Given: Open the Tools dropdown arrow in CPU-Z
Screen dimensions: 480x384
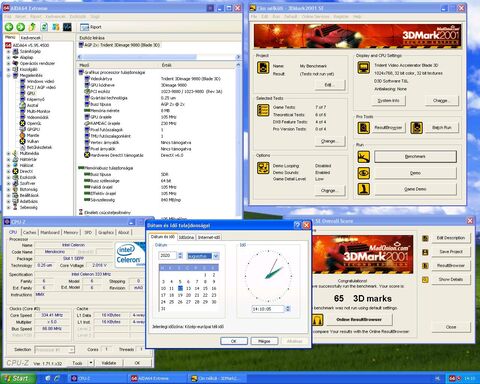Looking at the screenshot, I should click(91, 363).
